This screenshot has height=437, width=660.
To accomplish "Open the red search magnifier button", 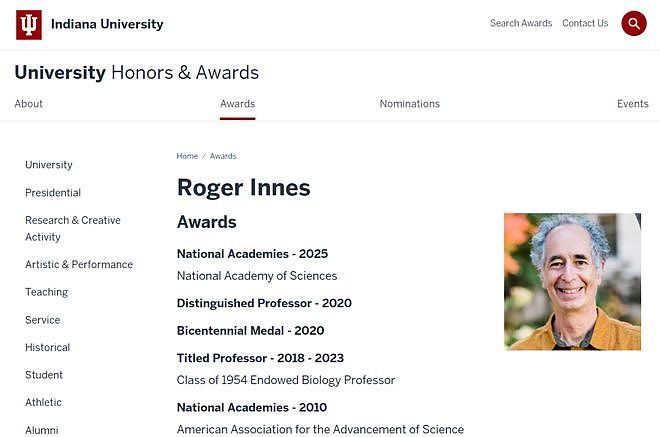I will [634, 24].
